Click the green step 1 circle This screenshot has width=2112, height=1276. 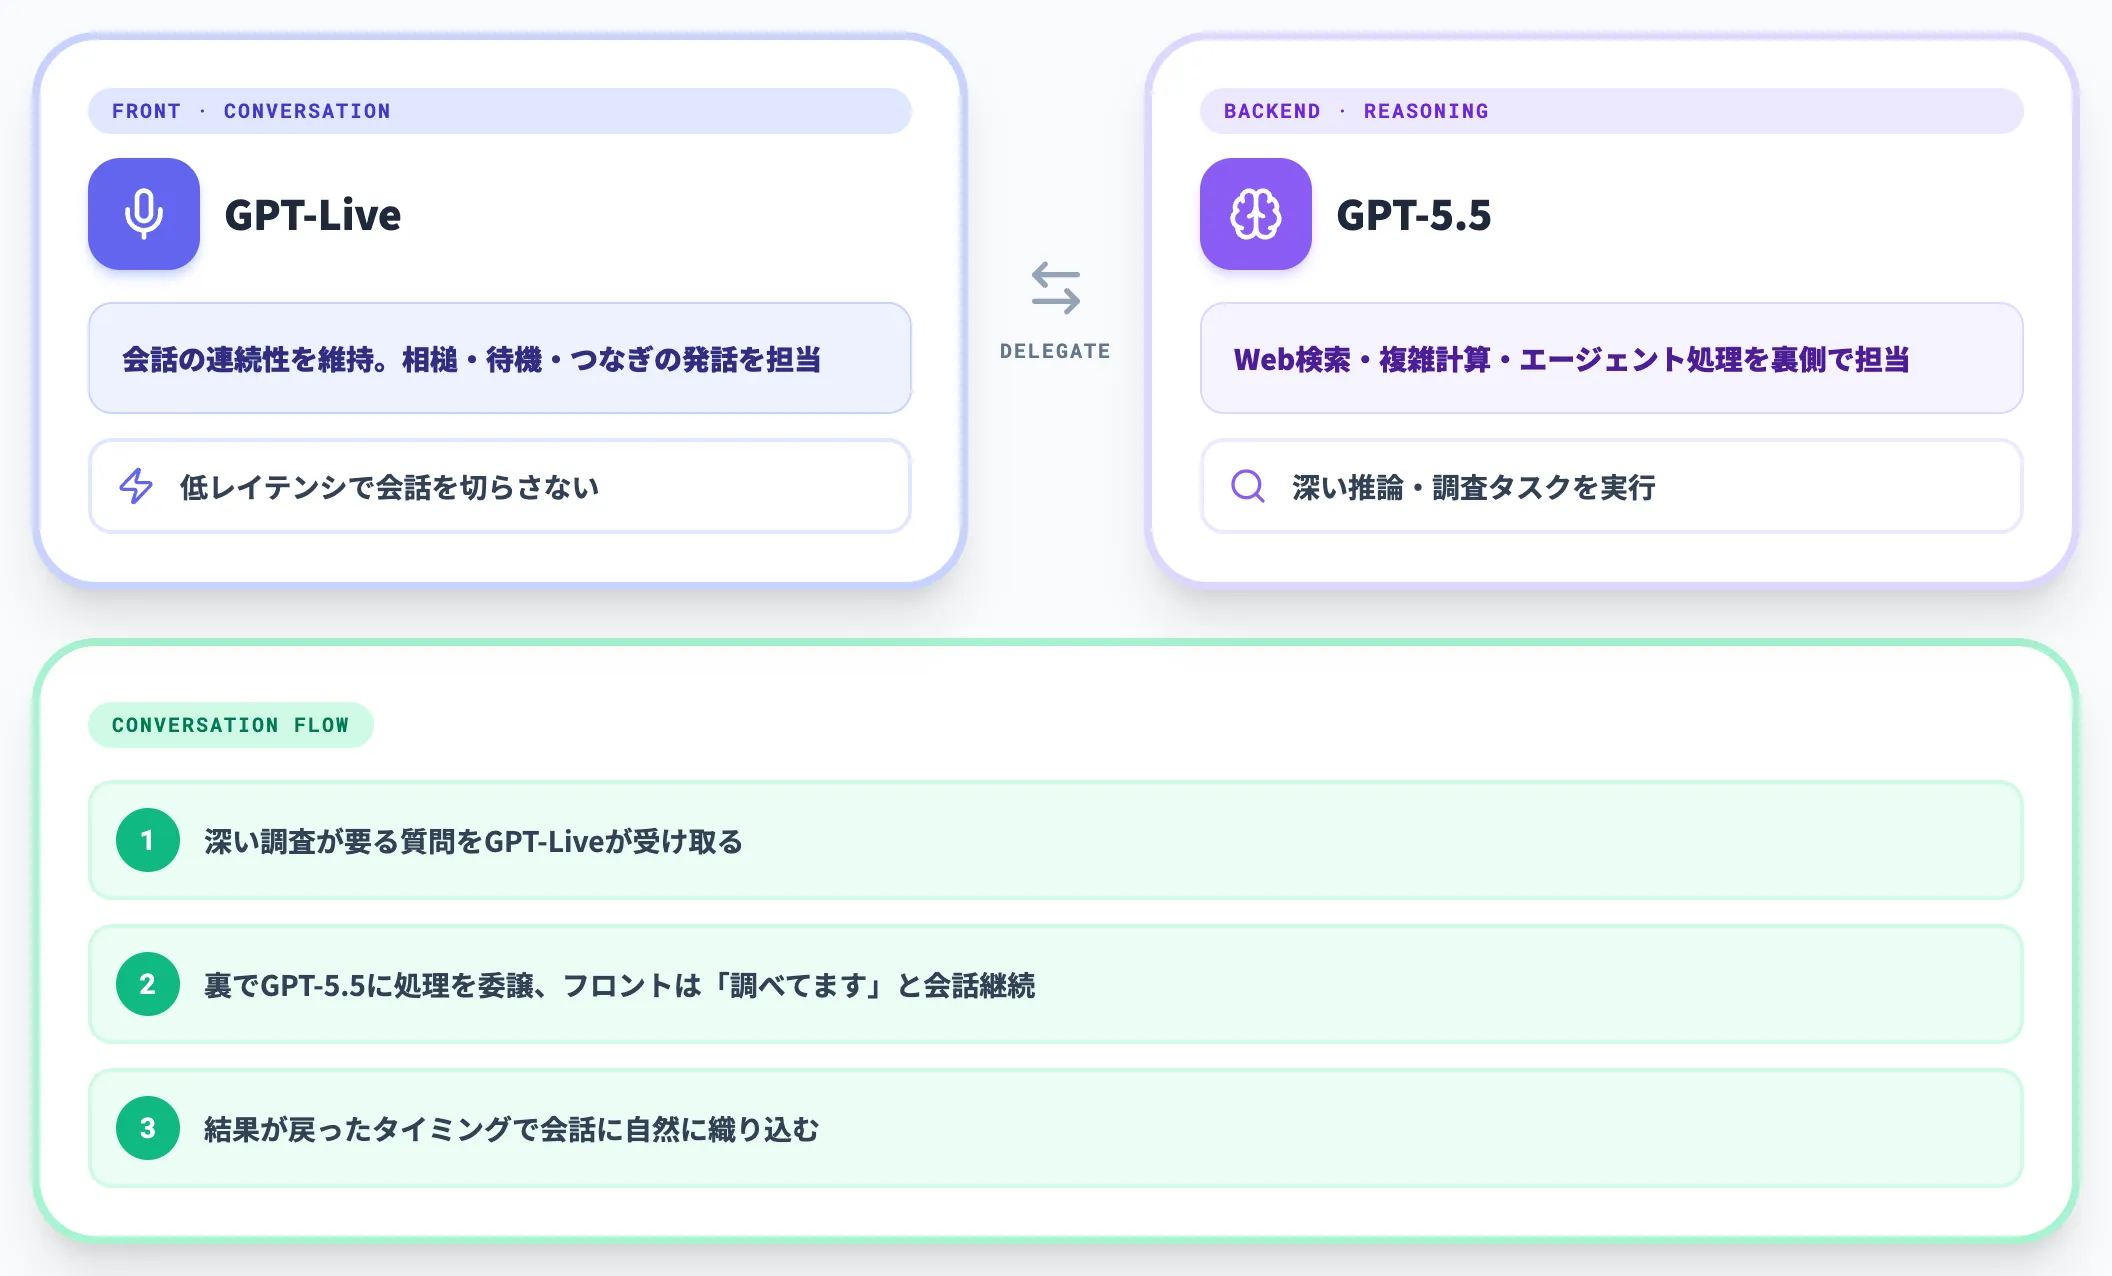[148, 840]
